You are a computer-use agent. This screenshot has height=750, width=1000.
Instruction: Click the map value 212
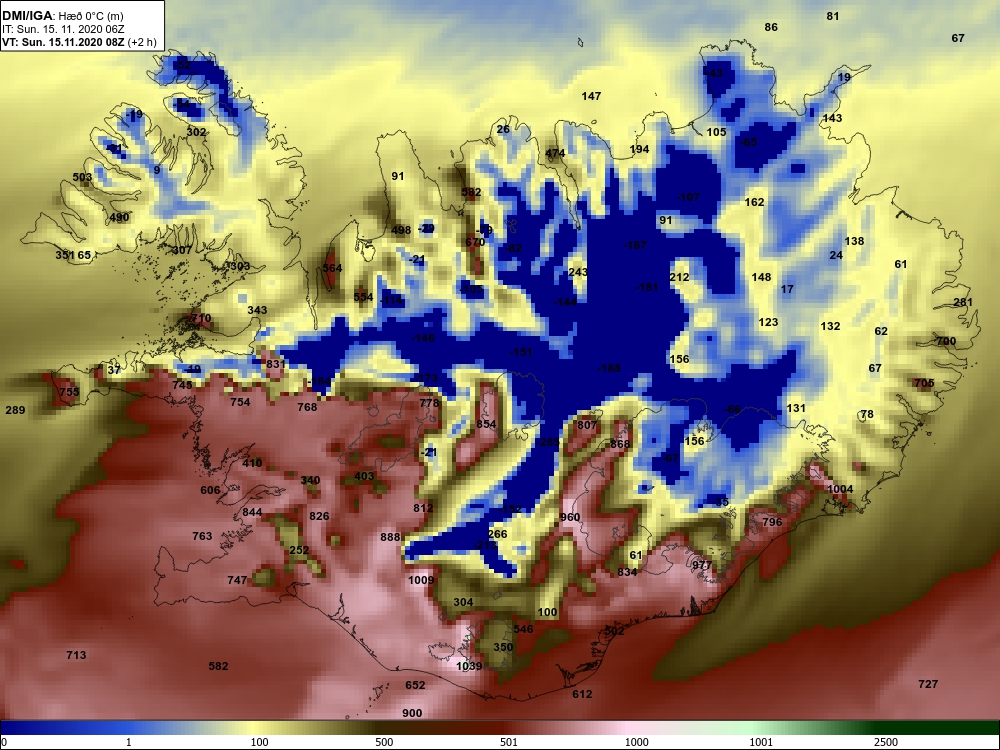coord(679,277)
